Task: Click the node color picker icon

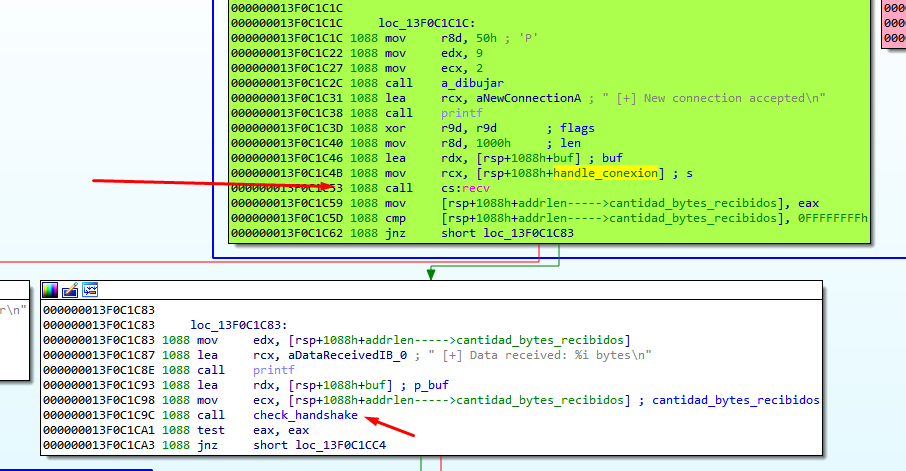Action: (x=50, y=290)
